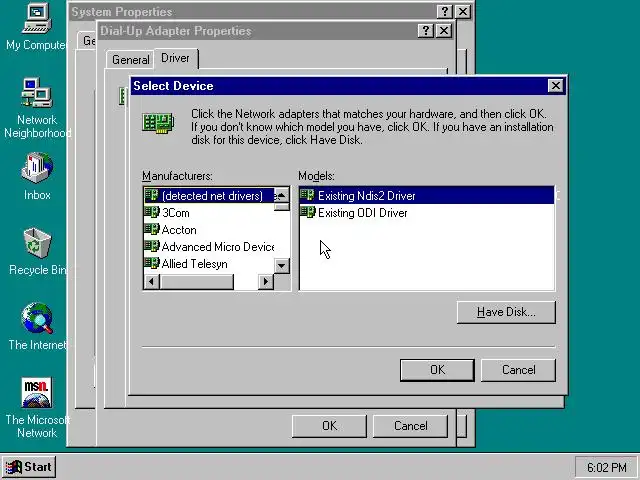The height and width of the screenshot is (480, 640).
Task: Click Cancel in Dial-Up Adapter Properties window
Action: point(410,426)
